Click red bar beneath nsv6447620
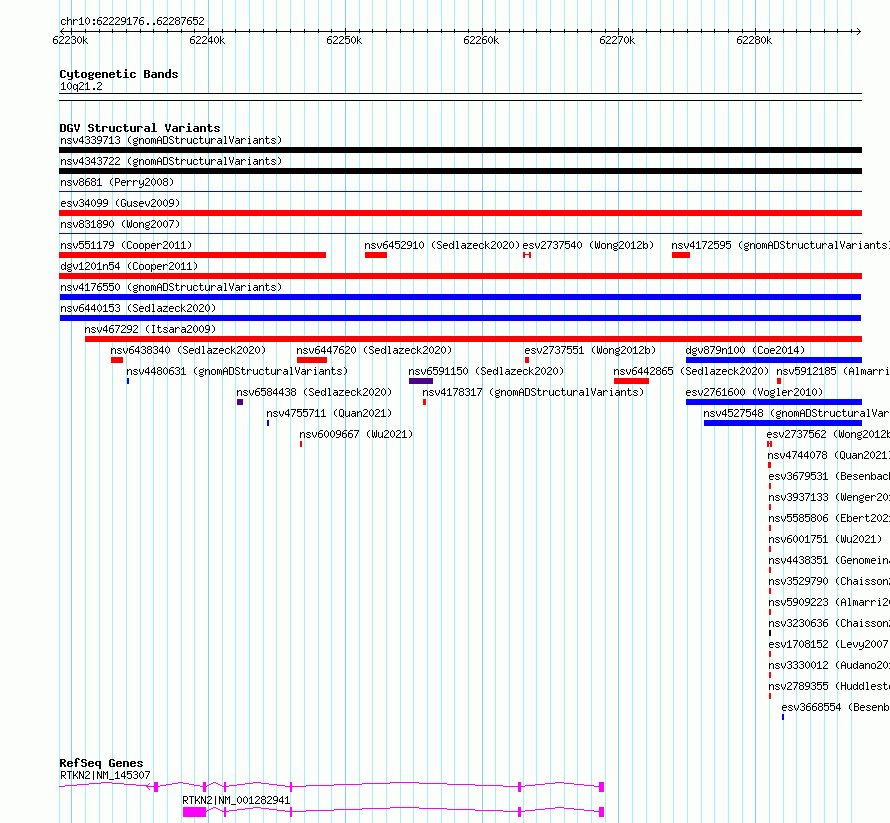Image resolution: width=890 pixels, height=823 pixels. click(x=312, y=360)
